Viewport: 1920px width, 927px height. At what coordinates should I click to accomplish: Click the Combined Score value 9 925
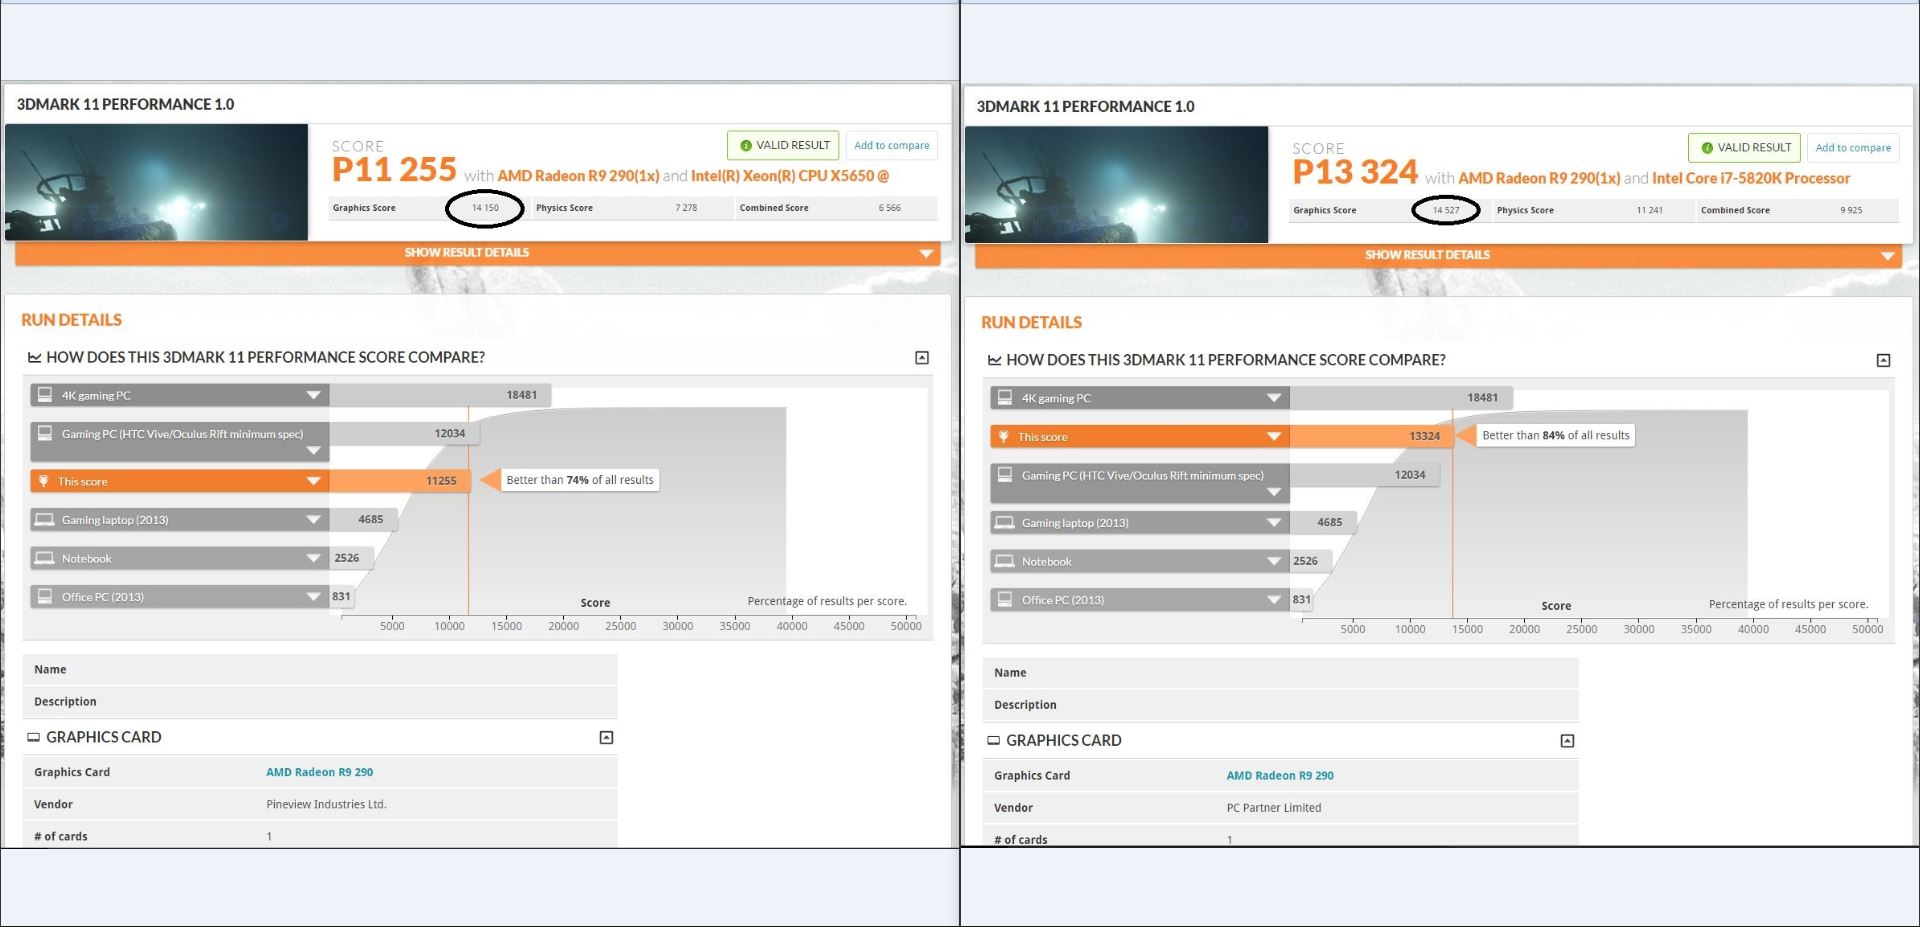tap(1851, 211)
